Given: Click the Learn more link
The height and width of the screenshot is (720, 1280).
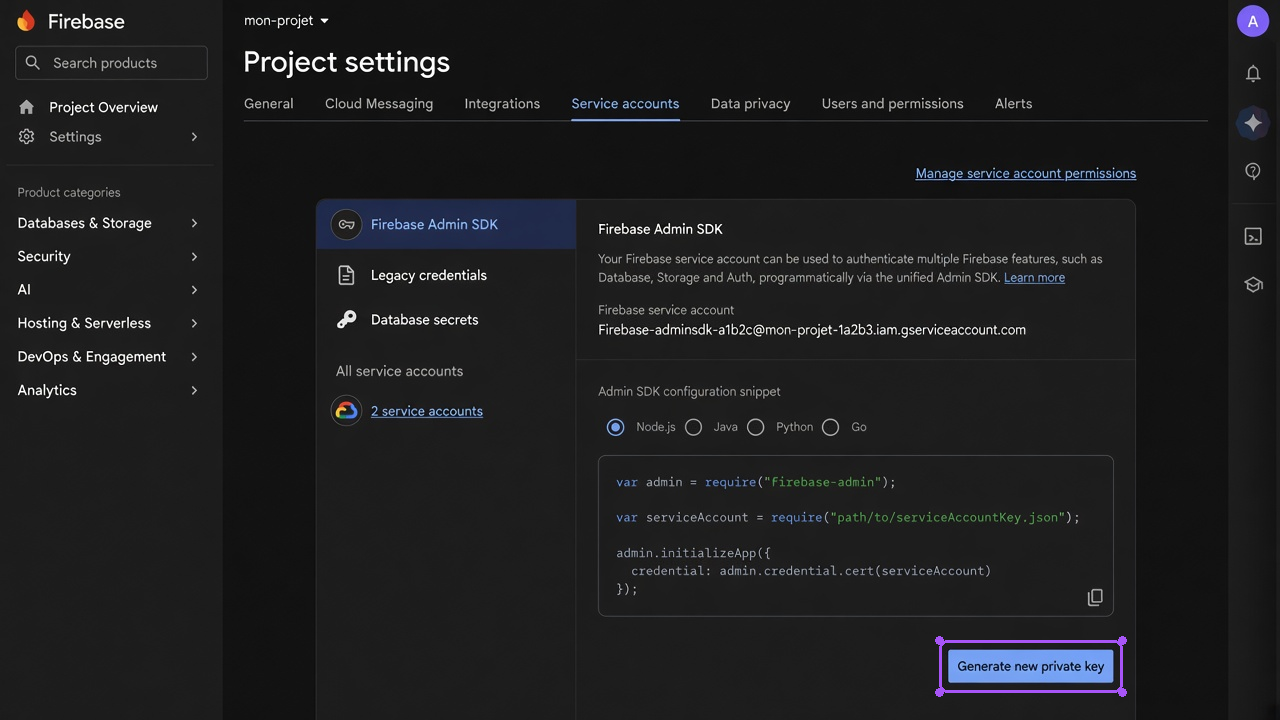Looking at the screenshot, I should [x=1034, y=278].
